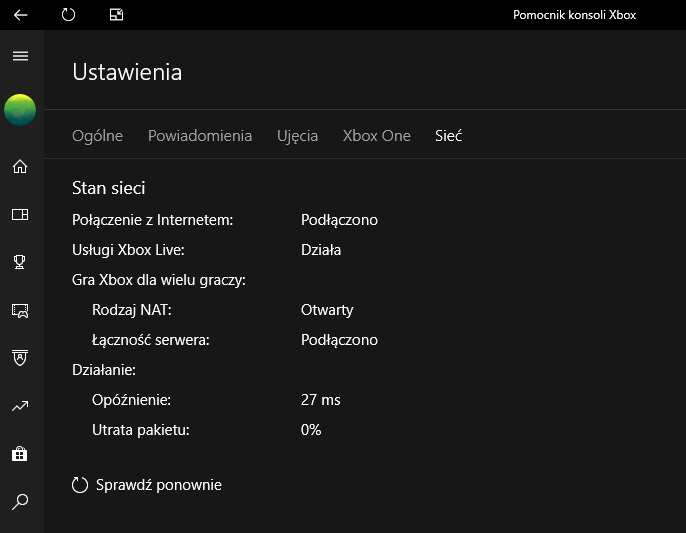Image resolution: width=686 pixels, height=533 pixels.
Task: Click the back arrow in title bar
Action: tap(20, 15)
